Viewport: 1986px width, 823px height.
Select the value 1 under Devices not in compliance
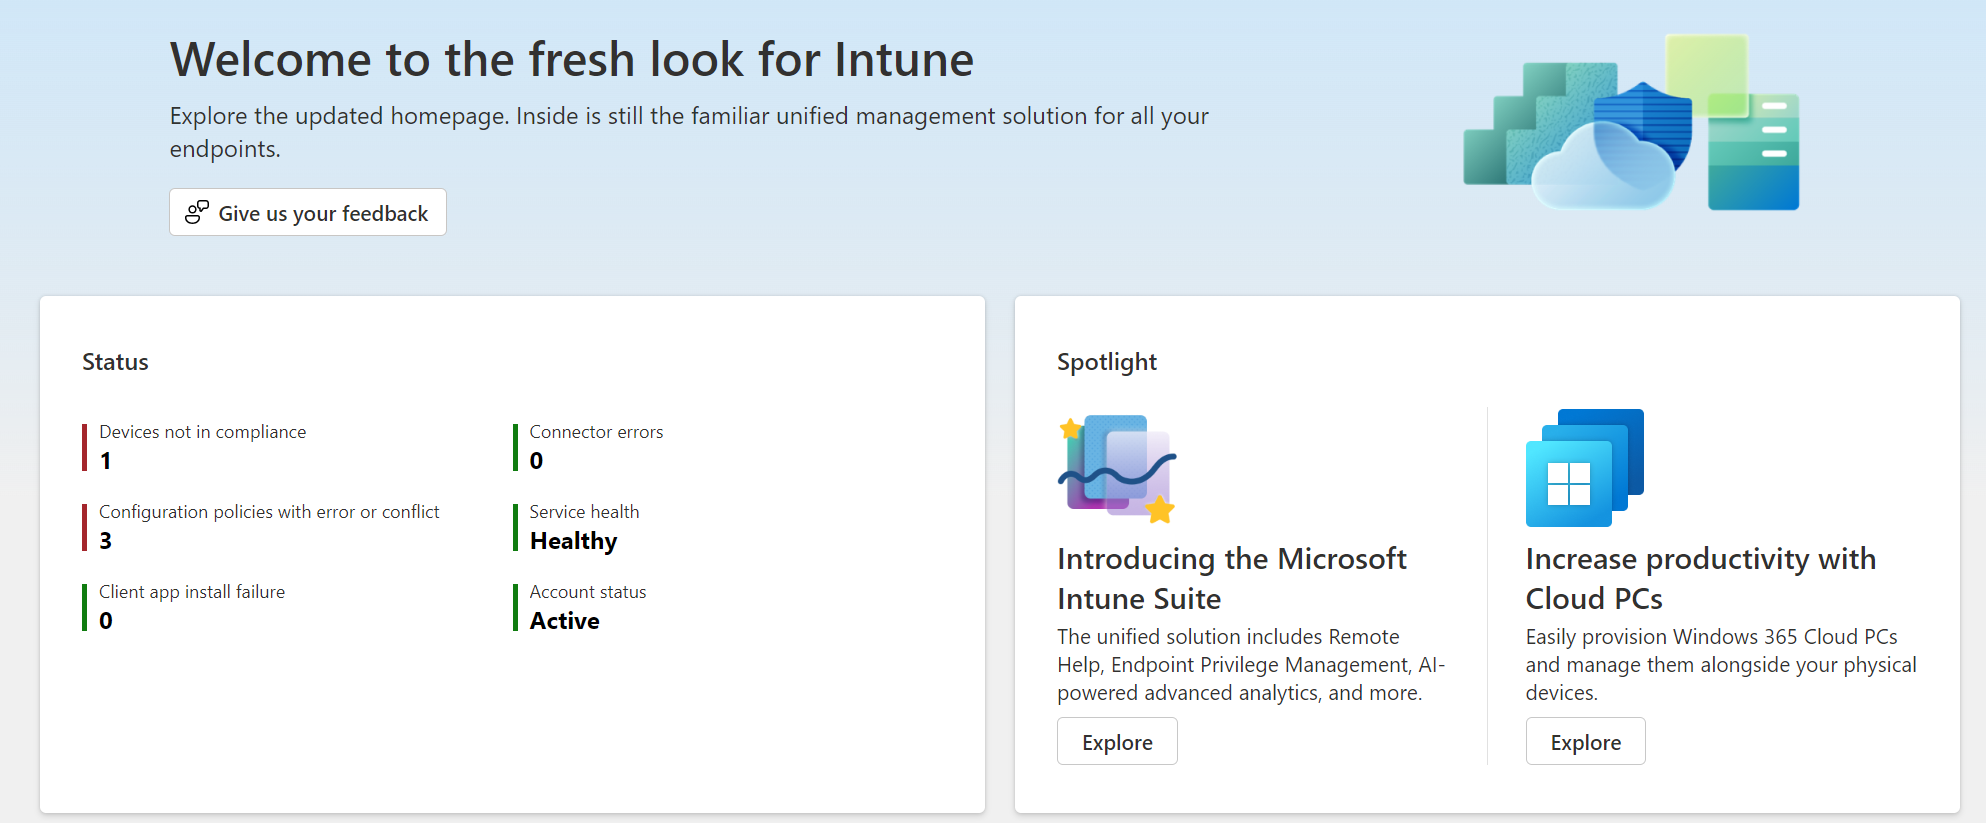click(106, 461)
